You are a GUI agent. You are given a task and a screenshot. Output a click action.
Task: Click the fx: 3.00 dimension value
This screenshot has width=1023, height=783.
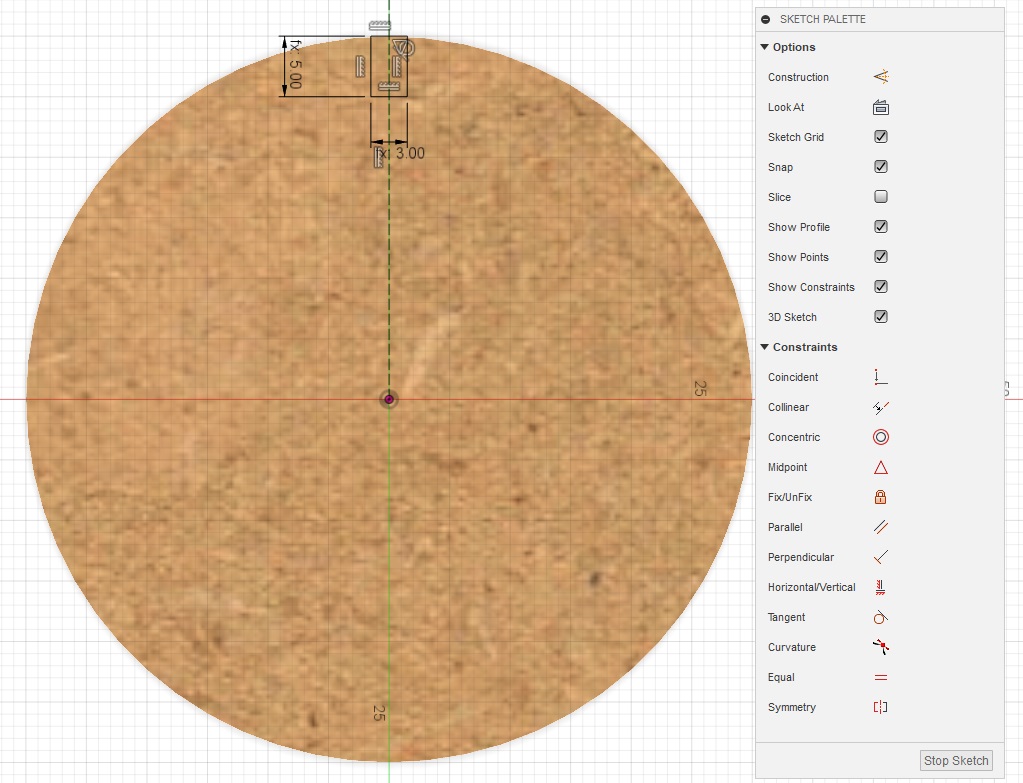coord(401,153)
